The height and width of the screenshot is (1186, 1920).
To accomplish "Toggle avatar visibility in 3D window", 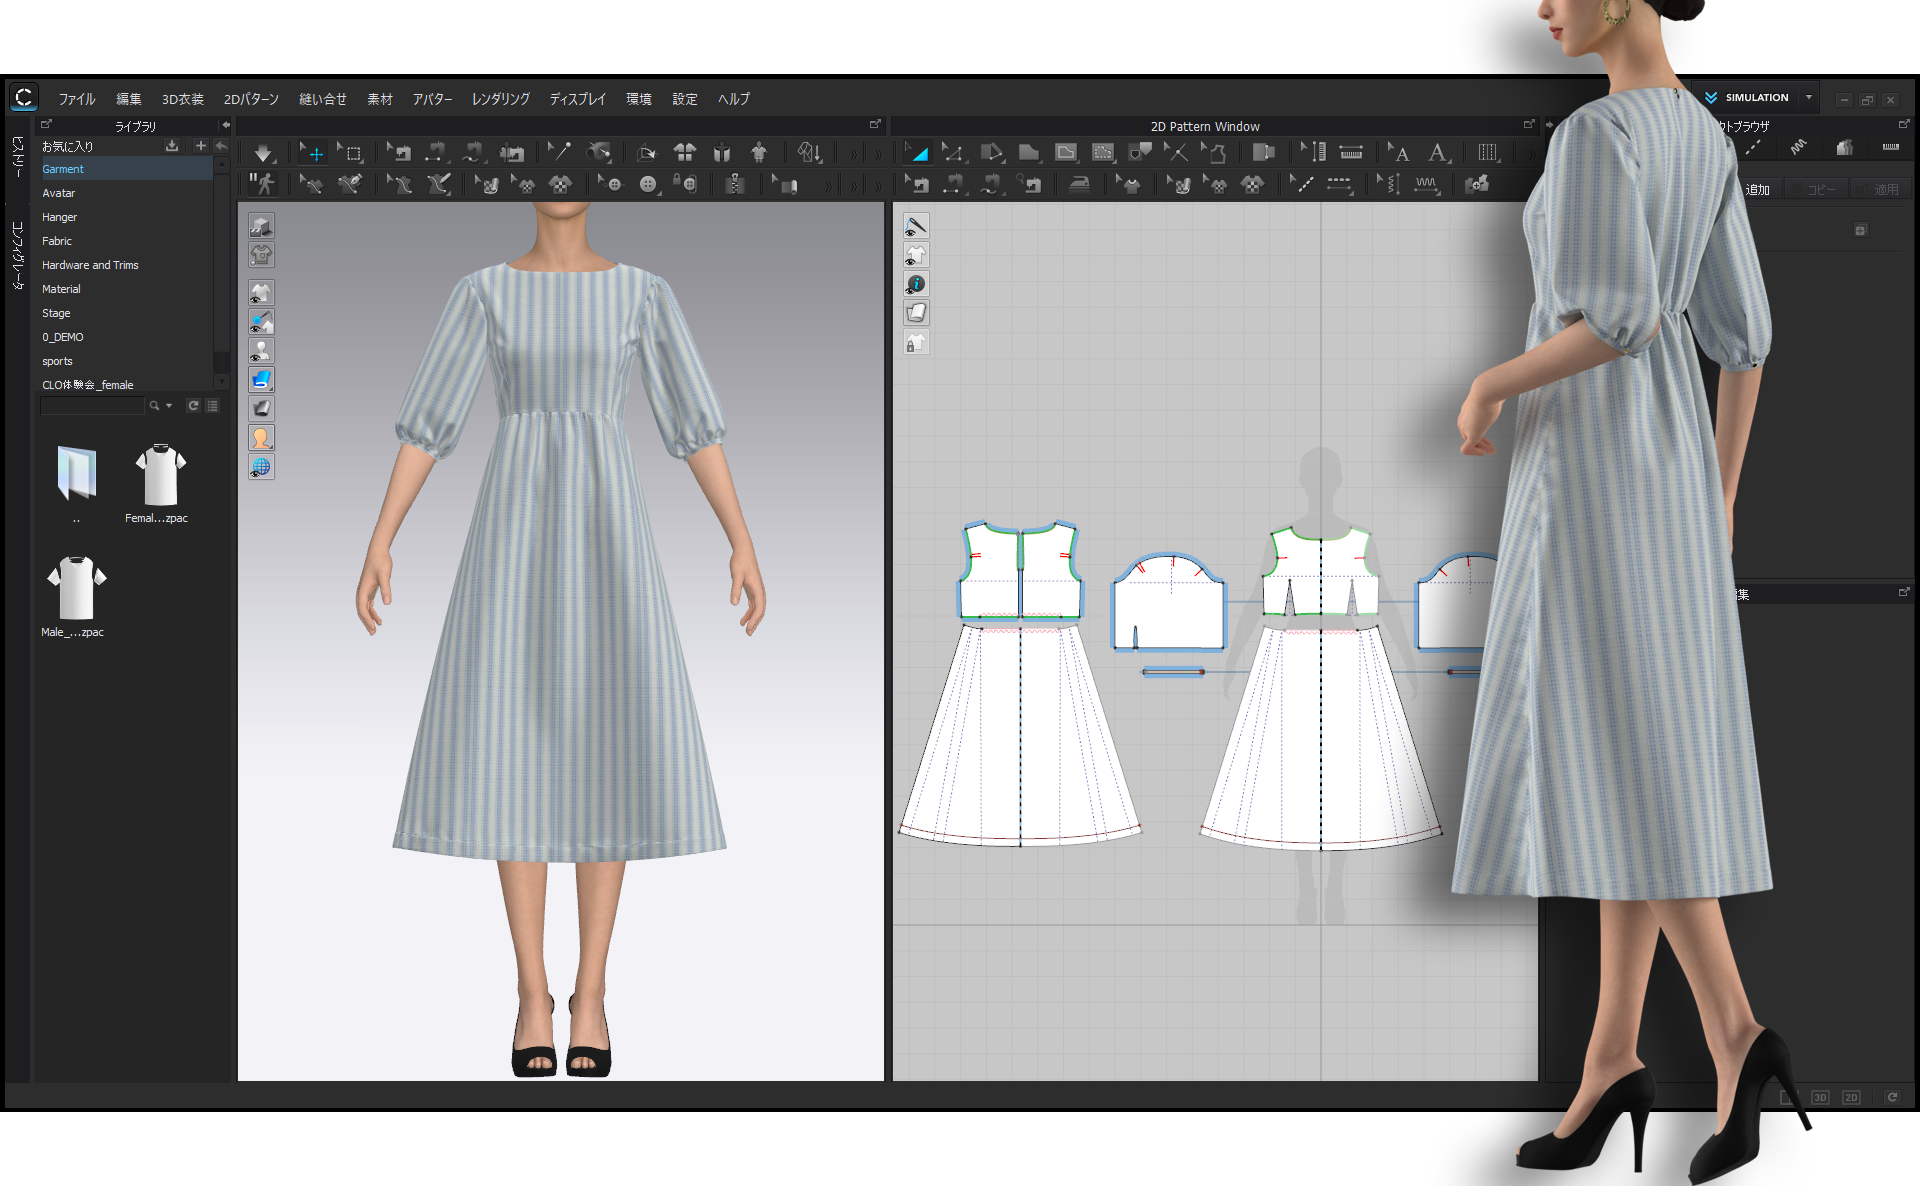I will (261, 351).
